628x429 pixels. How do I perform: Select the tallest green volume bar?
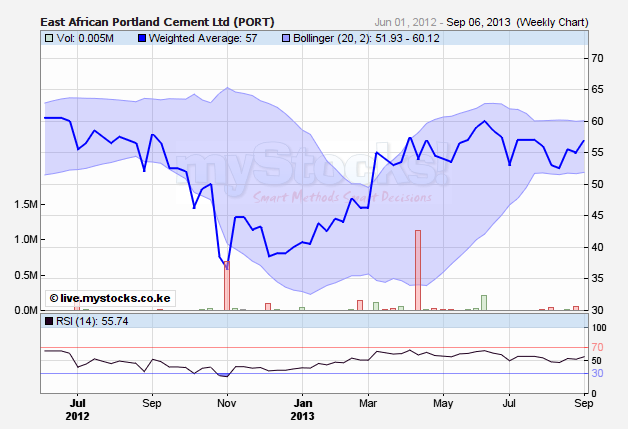[x=484, y=303]
